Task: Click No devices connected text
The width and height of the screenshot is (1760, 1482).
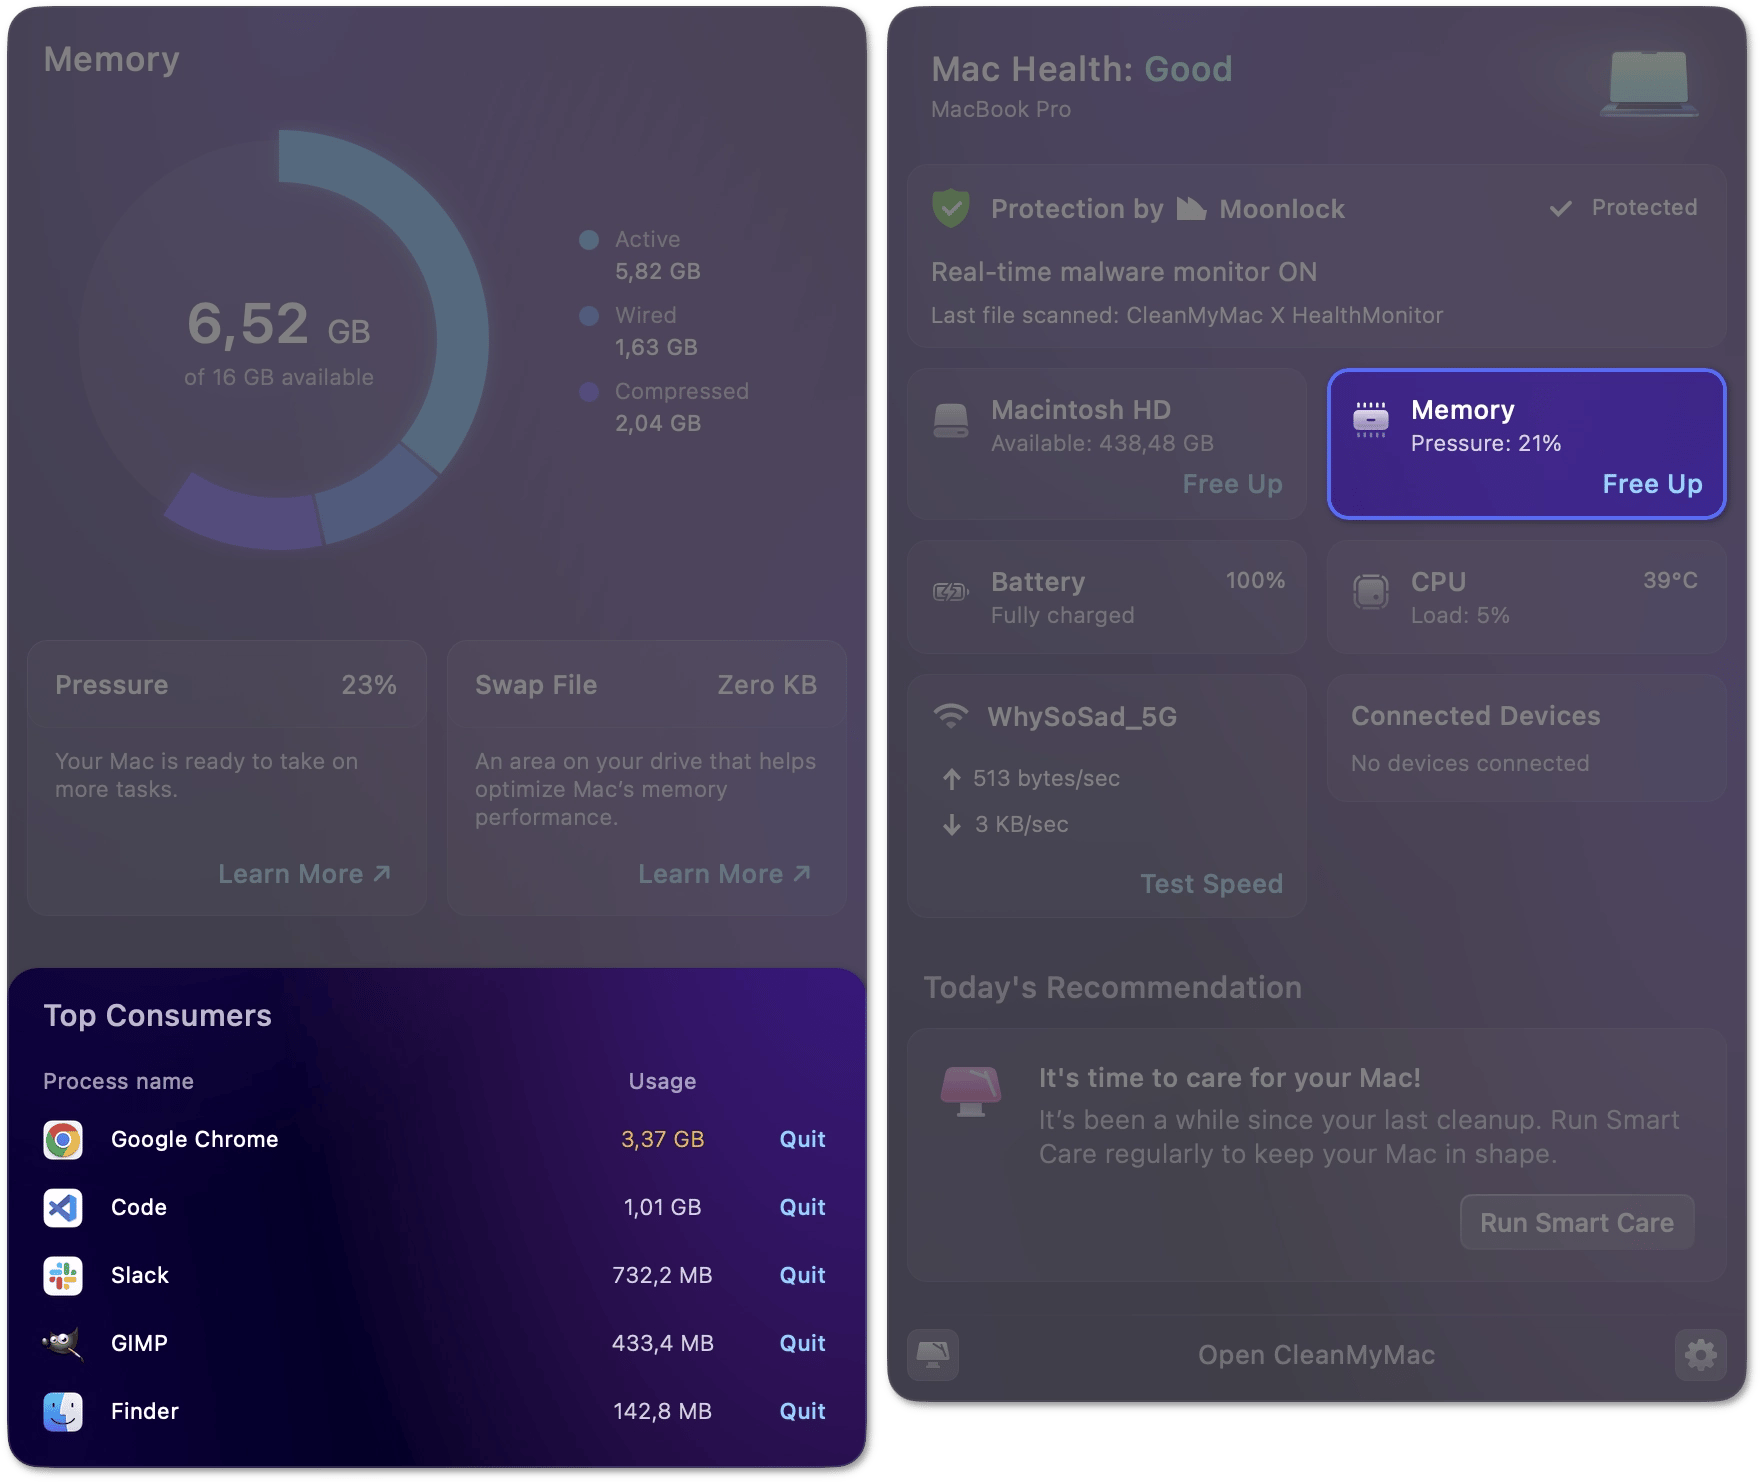Action: pos(1469,763)
